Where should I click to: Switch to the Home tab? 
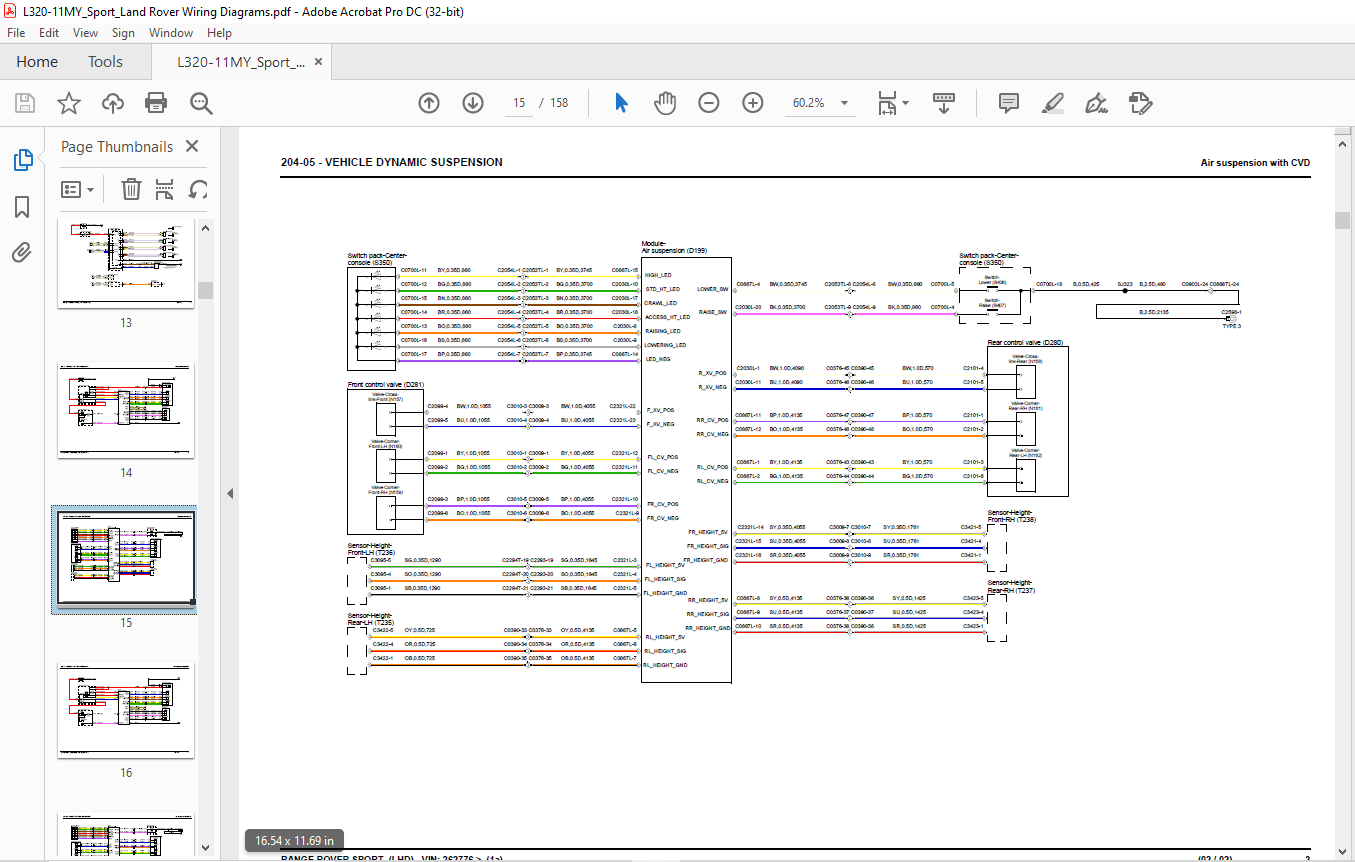tap(37, 62)
